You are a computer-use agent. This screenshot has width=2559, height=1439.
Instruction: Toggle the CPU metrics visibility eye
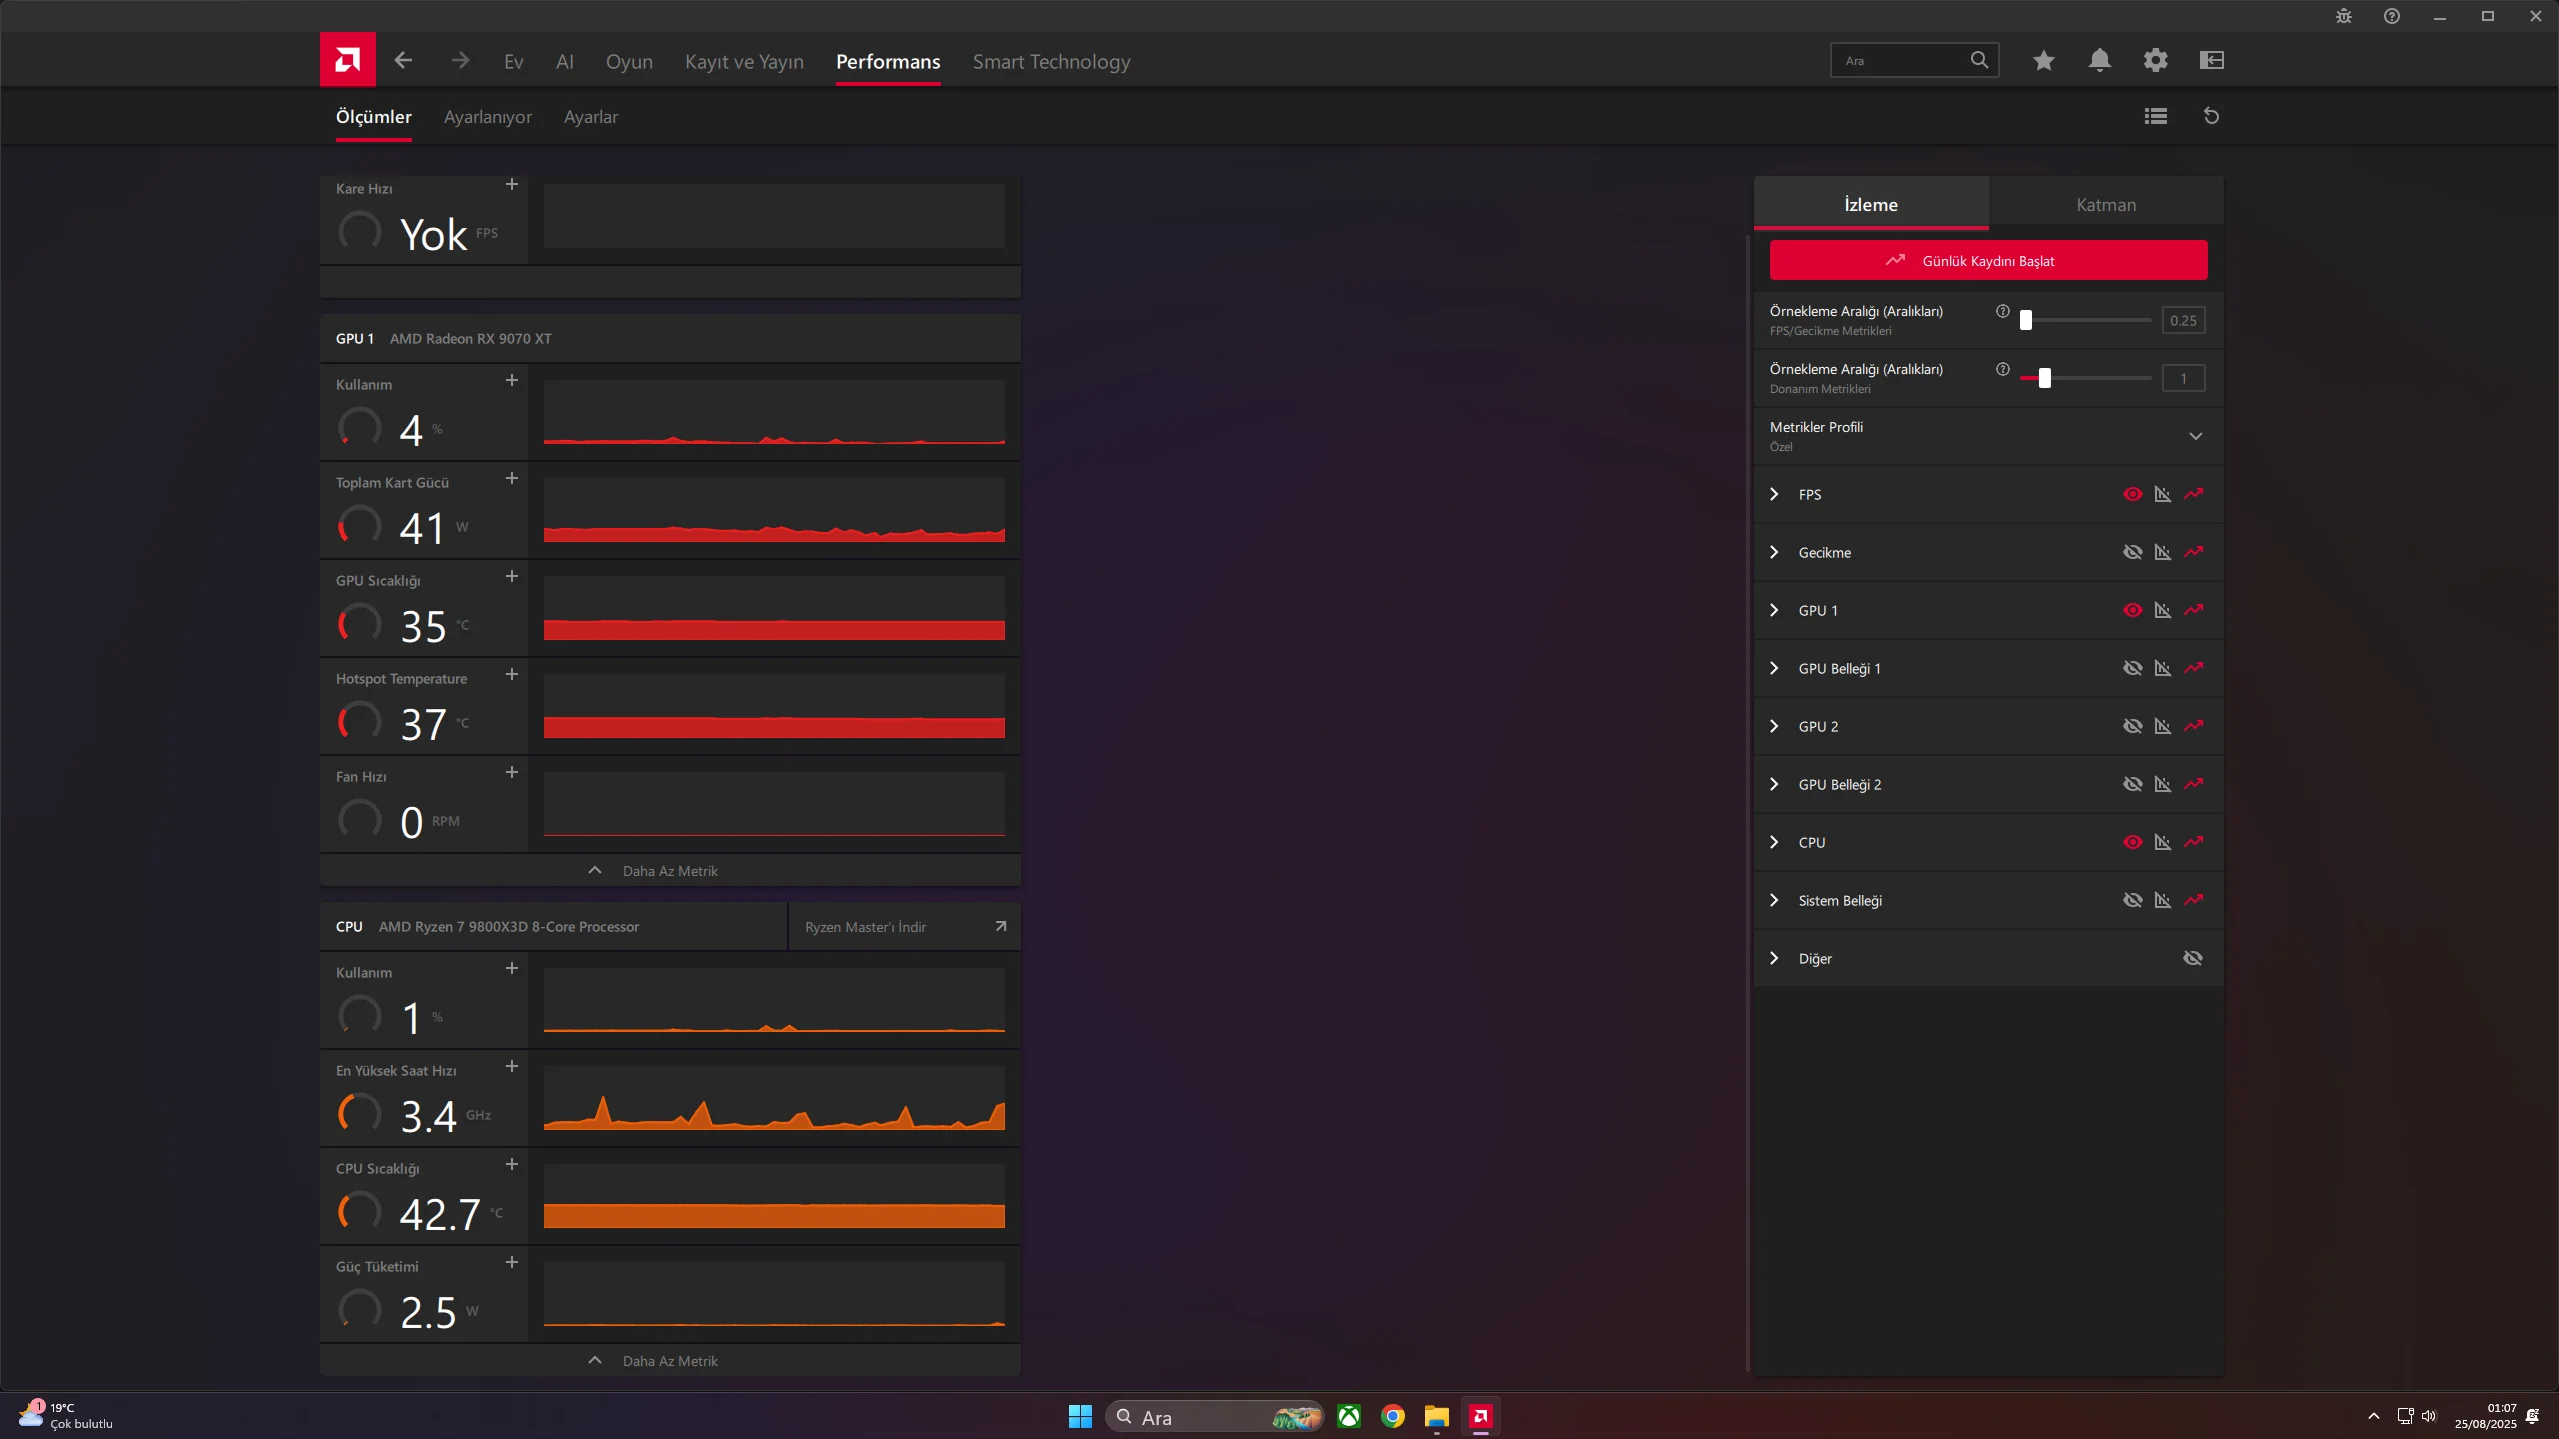coord(2132,842)
